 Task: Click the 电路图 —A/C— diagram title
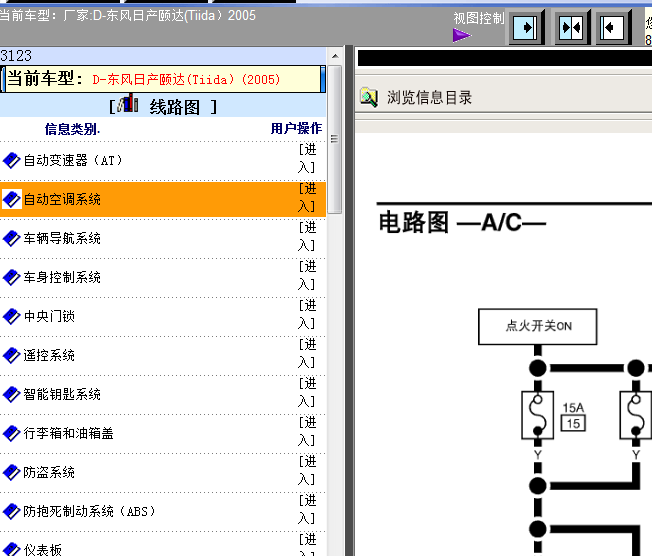point(462,222)
